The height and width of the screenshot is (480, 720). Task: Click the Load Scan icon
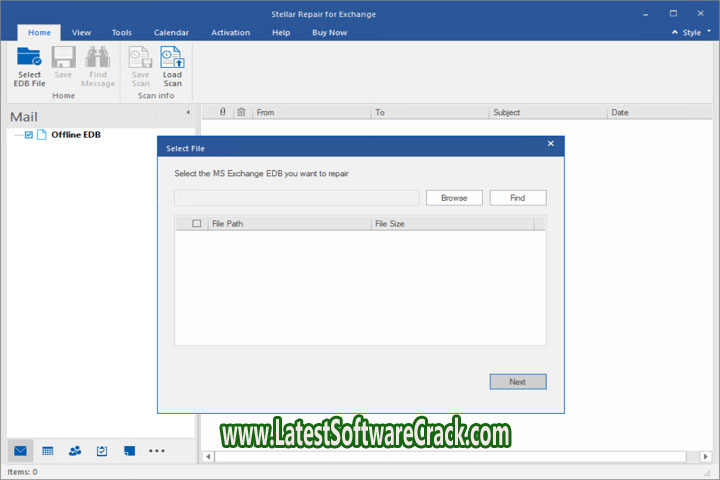point(172,57)
